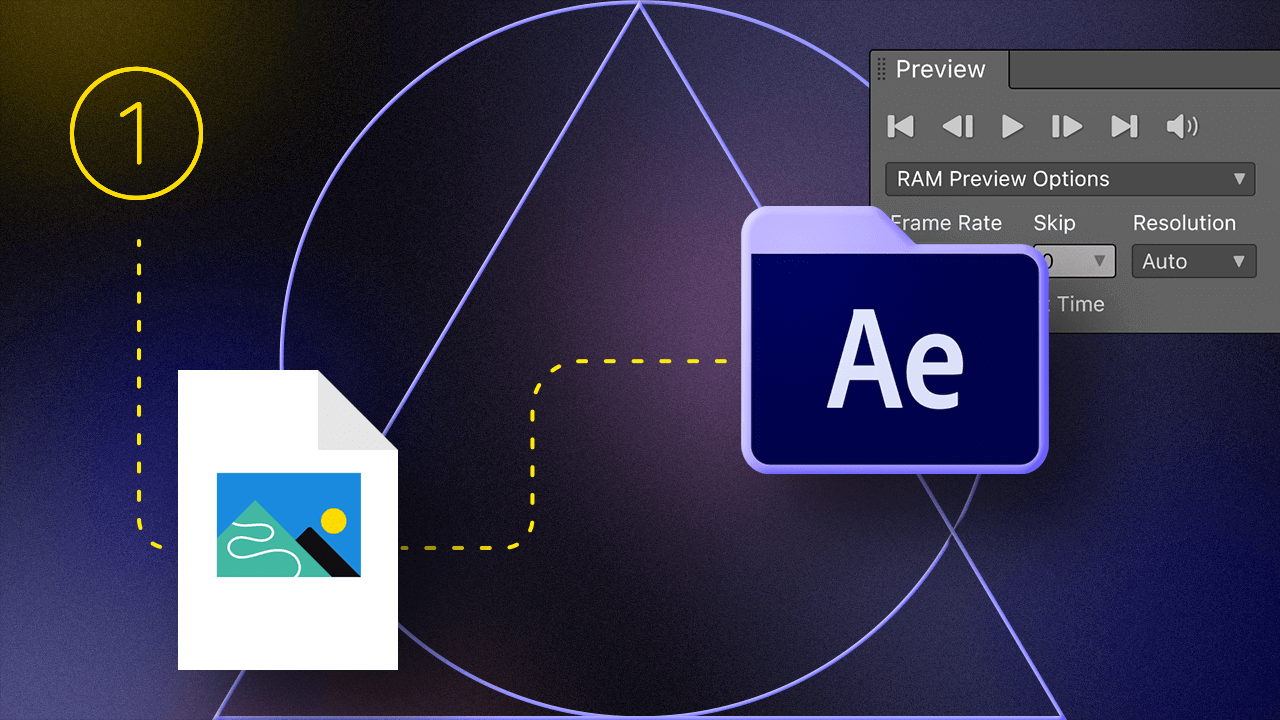Play the preview

1012,126
